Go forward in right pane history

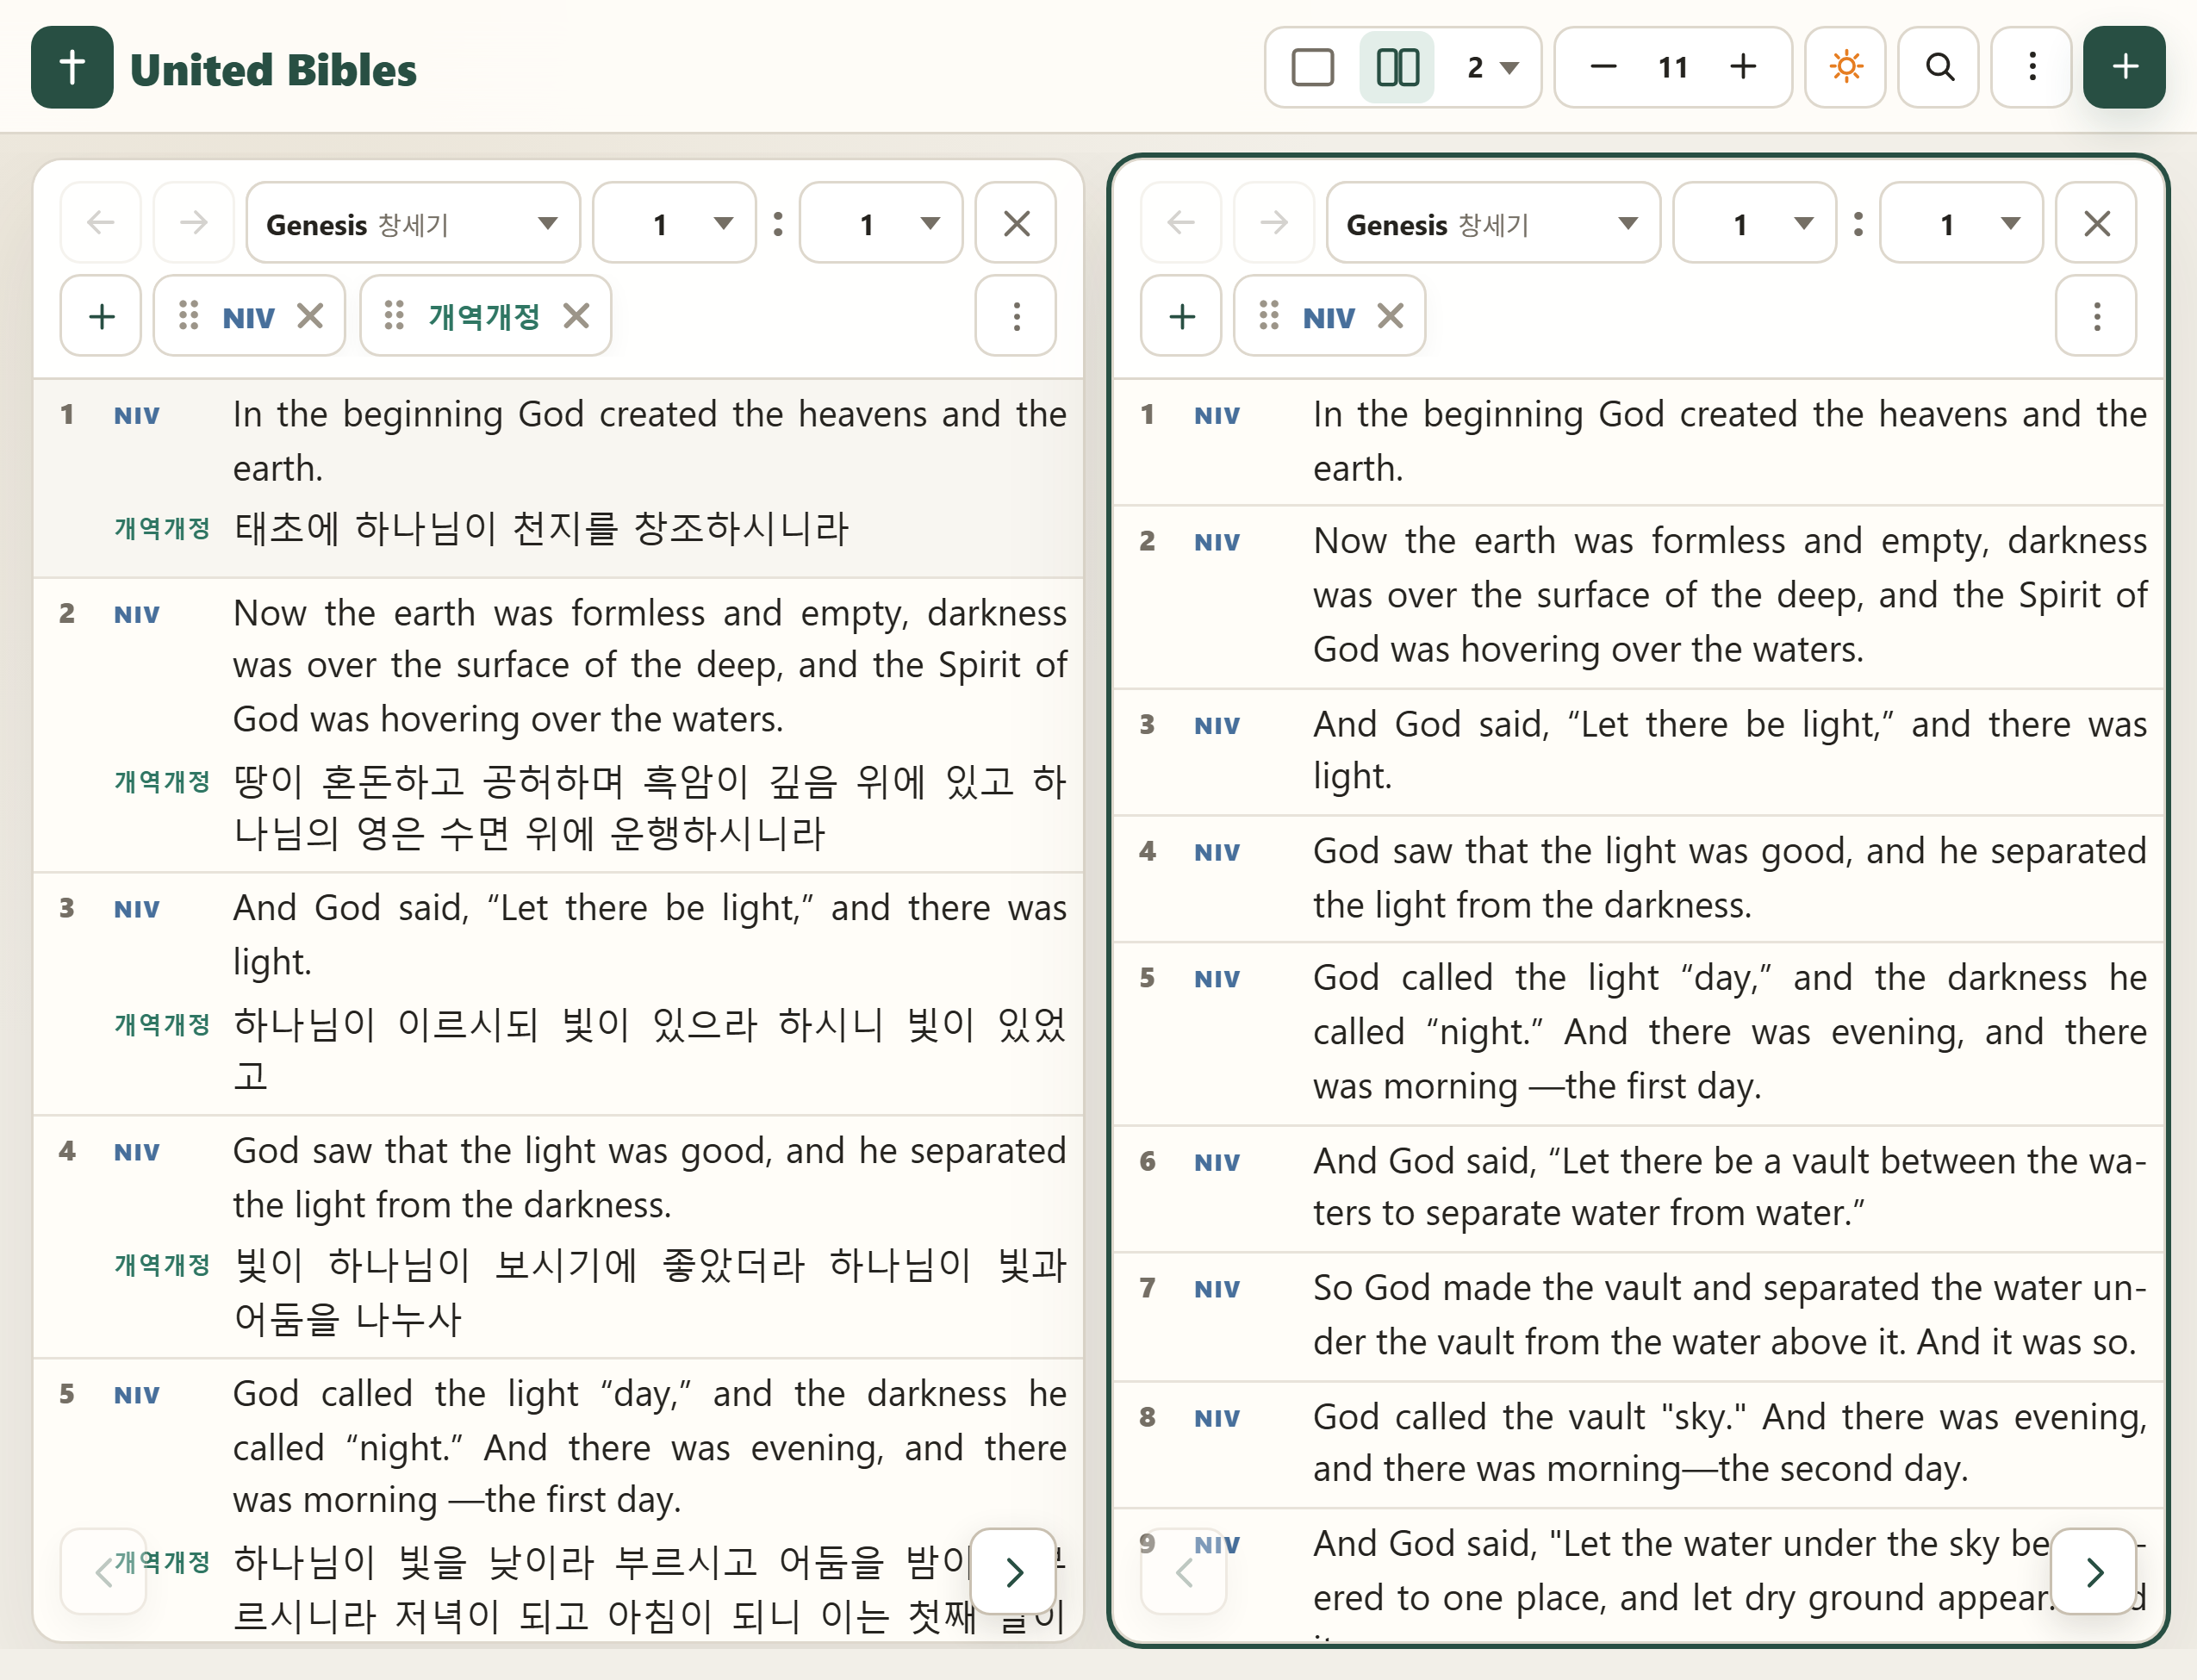[x=1274, y=222]
